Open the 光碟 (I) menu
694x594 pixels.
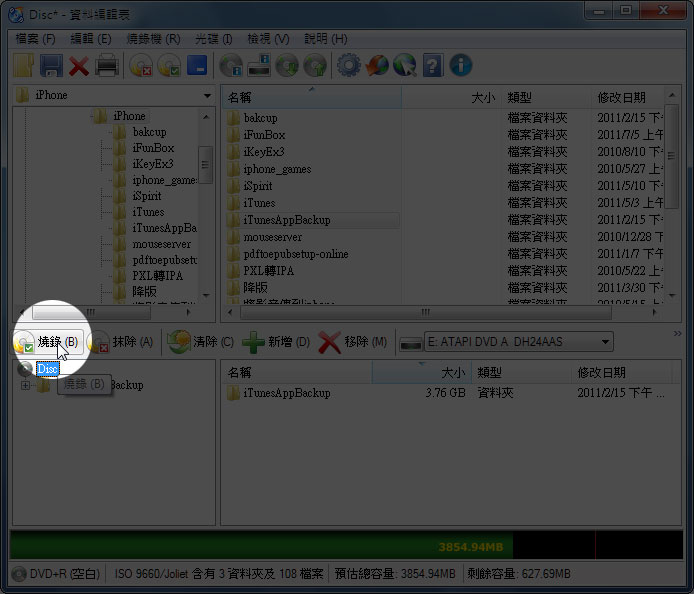tap(214, 39)
